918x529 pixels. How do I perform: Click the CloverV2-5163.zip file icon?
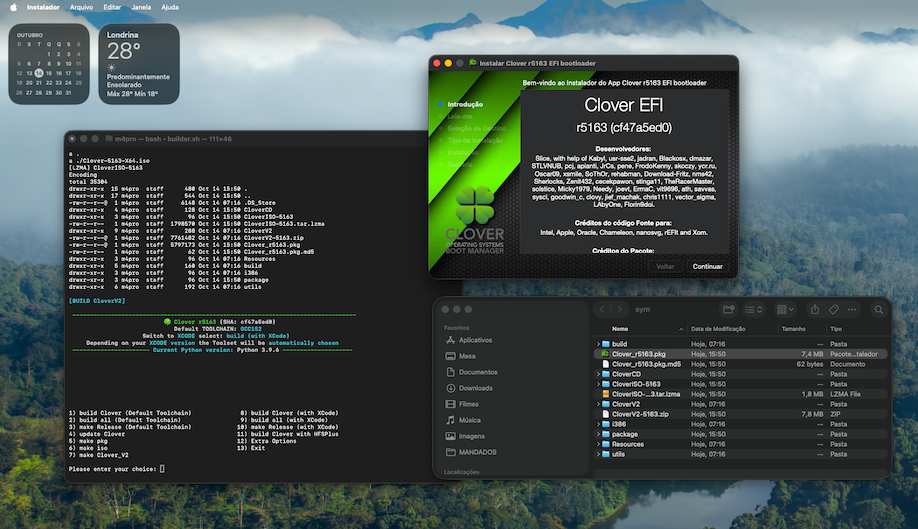(x=606, y=414)
